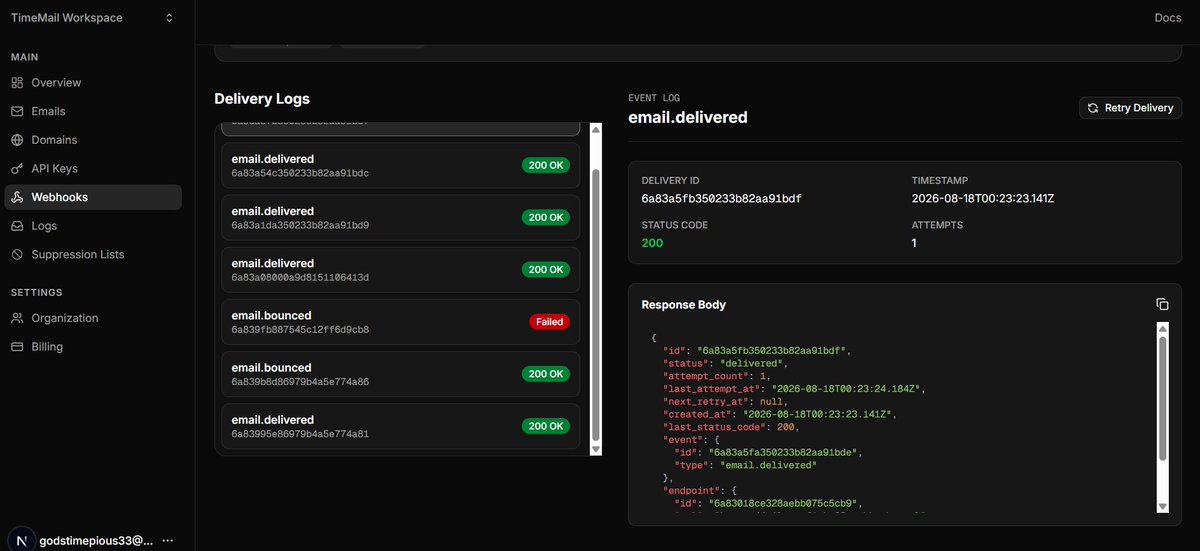
Task: Click the delivery ID value 6a83a5fb350233b82aa91bdf
Action: [721, 198]
